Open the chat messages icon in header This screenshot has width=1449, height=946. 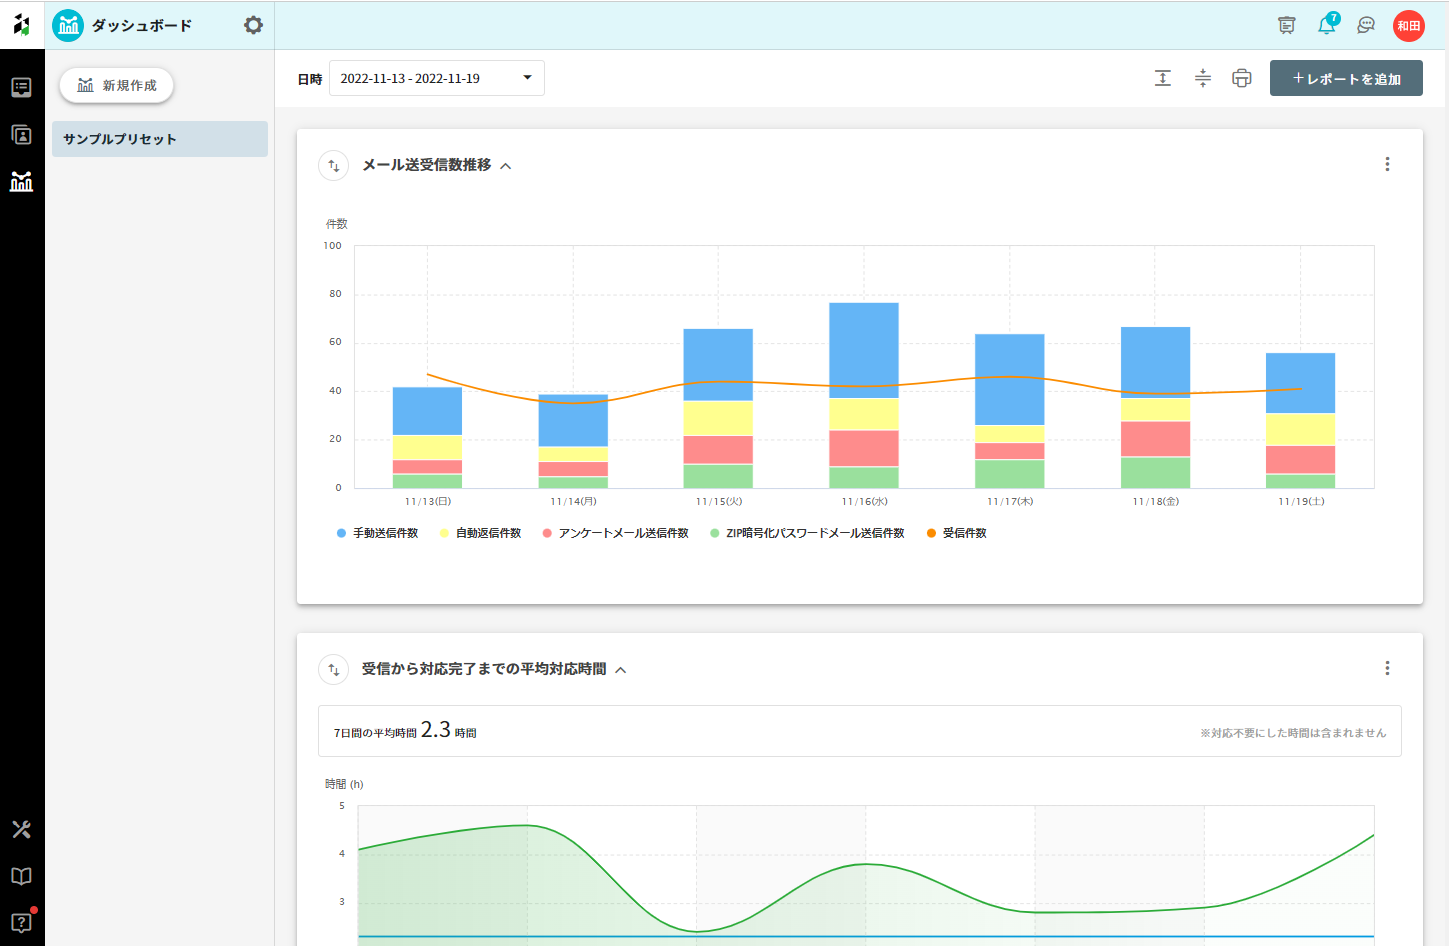click(x=1366, y=25)
